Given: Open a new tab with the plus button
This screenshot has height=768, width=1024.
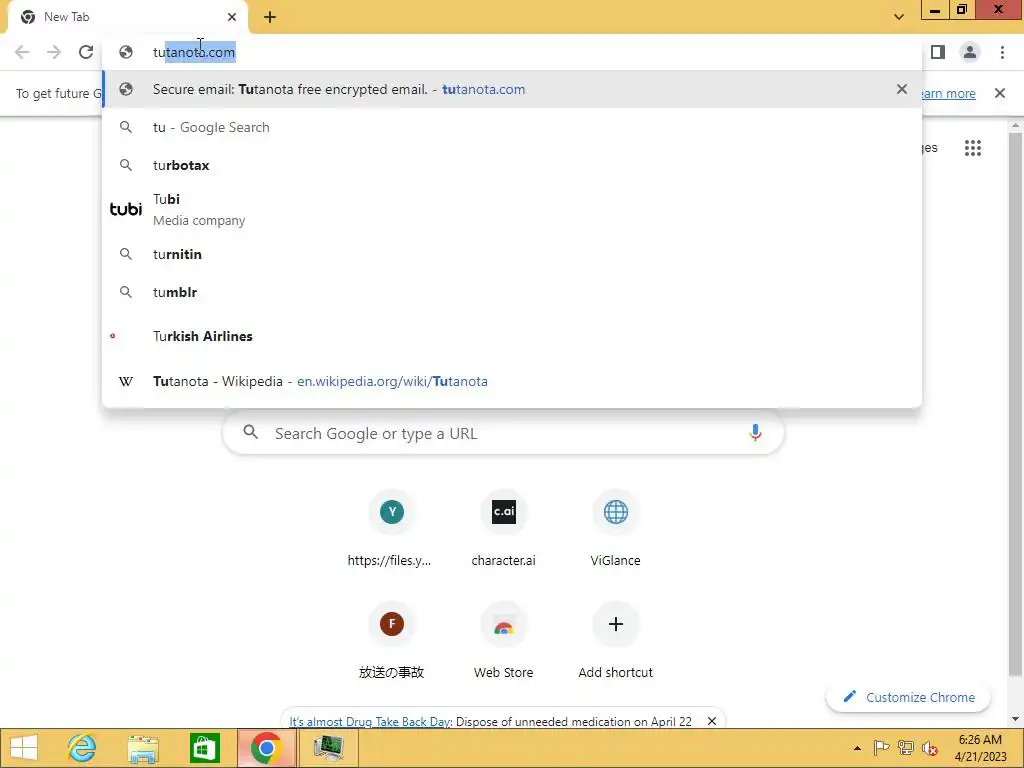Looking at the screenshot, I should click(x=270, y=17).
